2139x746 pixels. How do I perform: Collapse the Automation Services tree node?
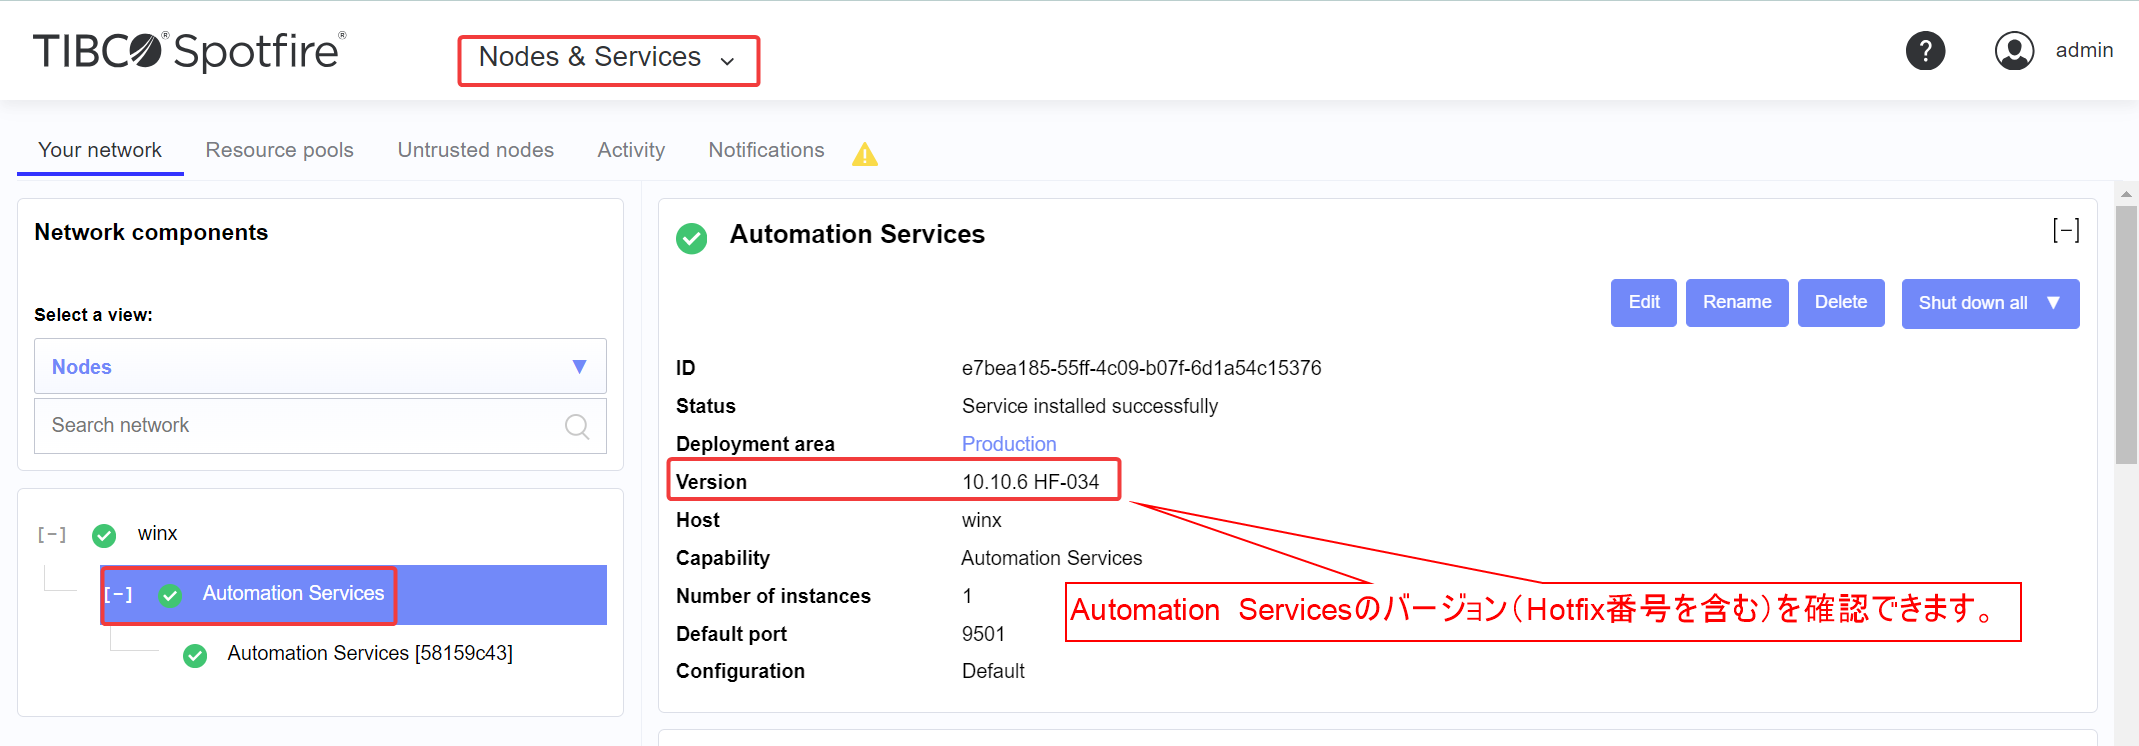click(118, 594)
